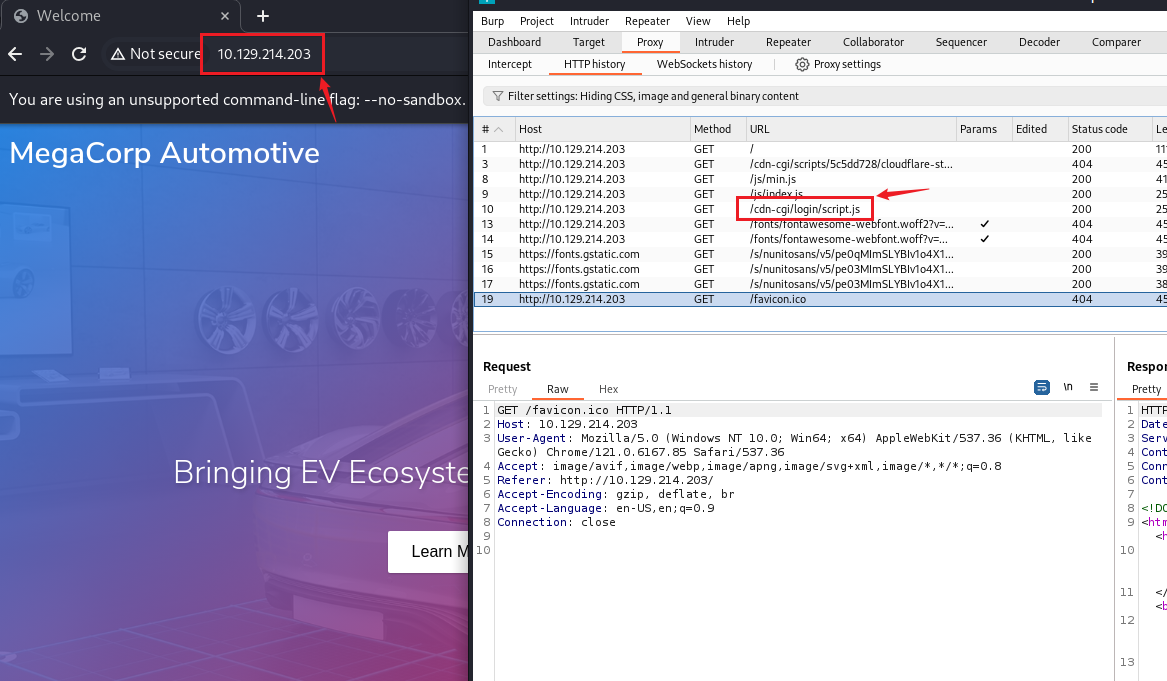
Task: Sort by the Host column header
Action: 602,130
